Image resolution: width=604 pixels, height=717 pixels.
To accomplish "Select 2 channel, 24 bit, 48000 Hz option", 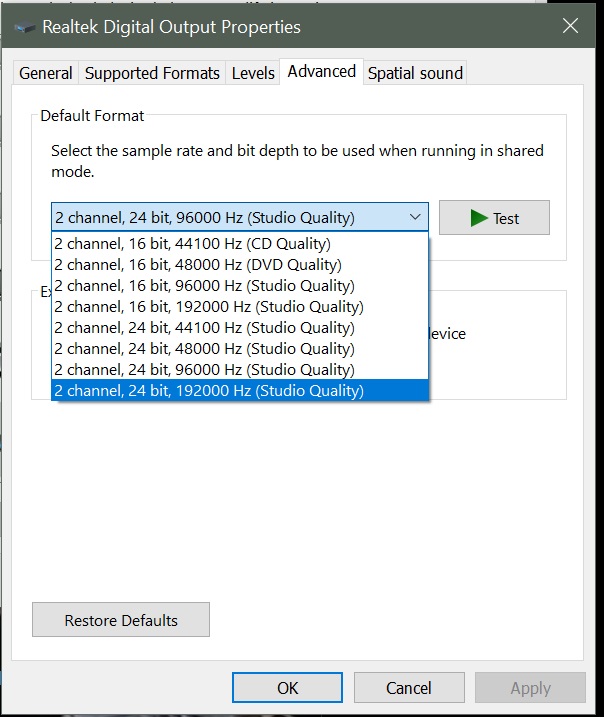I will pyautogui.click(x=240, y=349).
